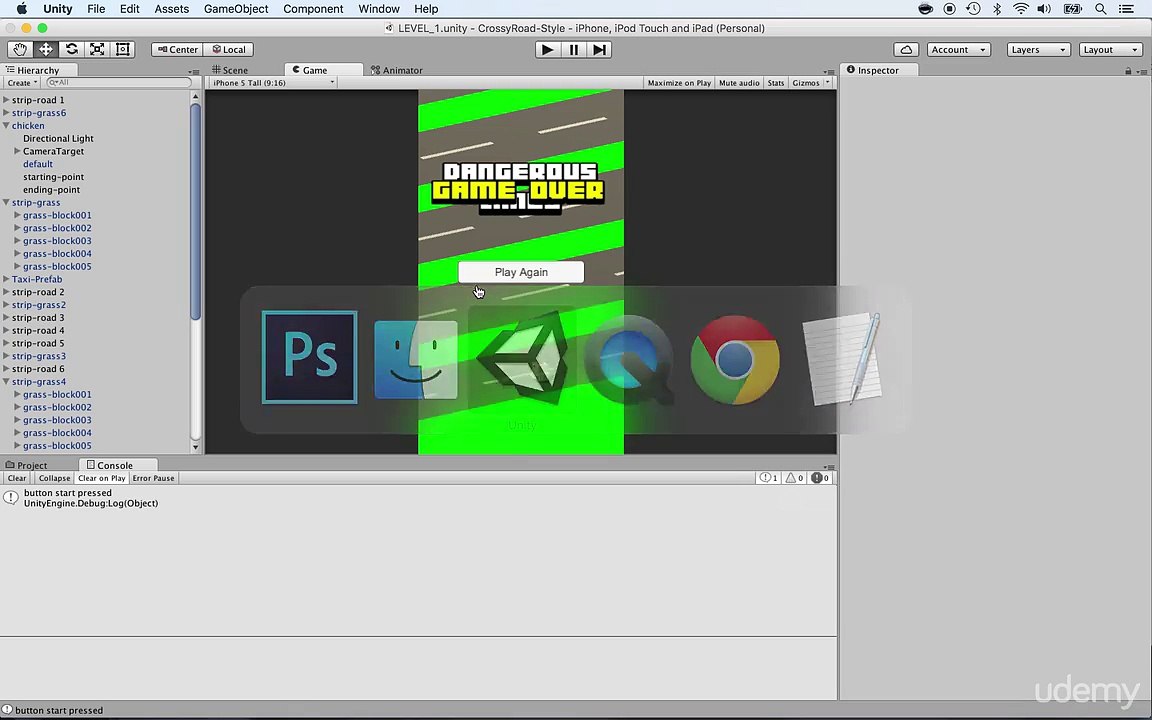Switch to the Animator tab
This screenshot has width=1152, height=720.
397,70
